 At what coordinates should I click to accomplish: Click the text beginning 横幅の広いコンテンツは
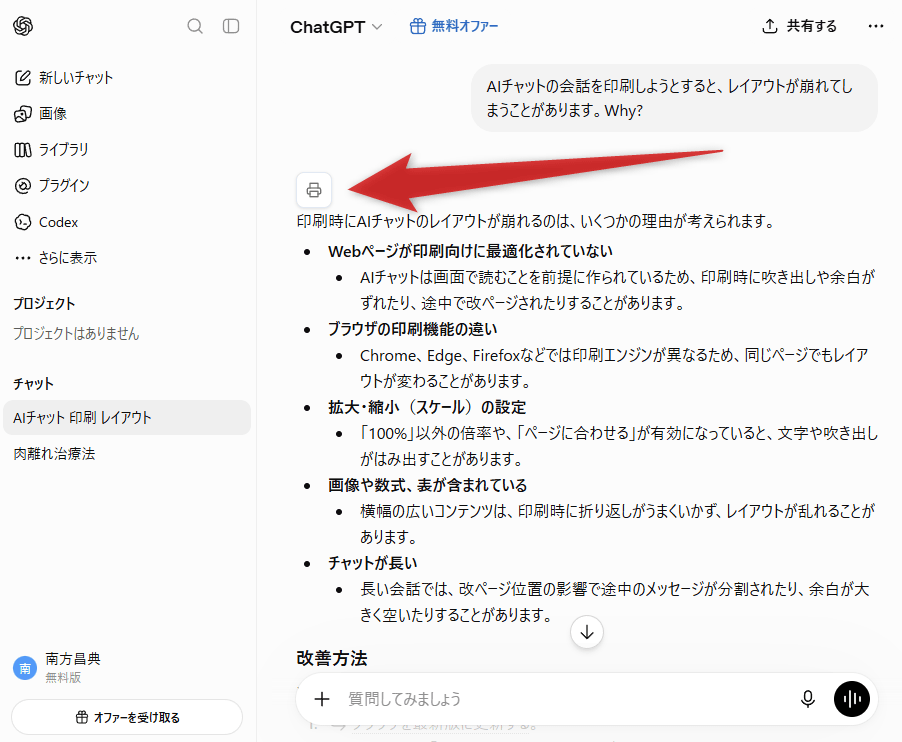[617, 524]
